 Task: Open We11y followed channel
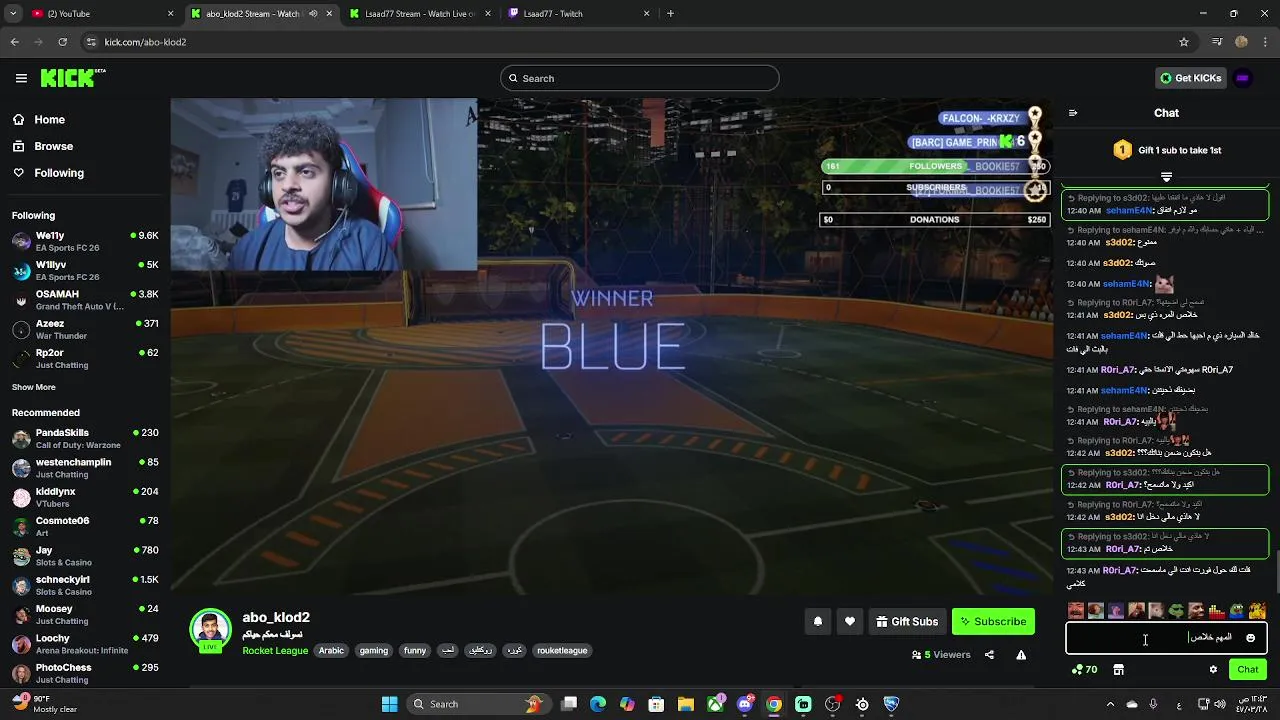[x=85, y=241]
